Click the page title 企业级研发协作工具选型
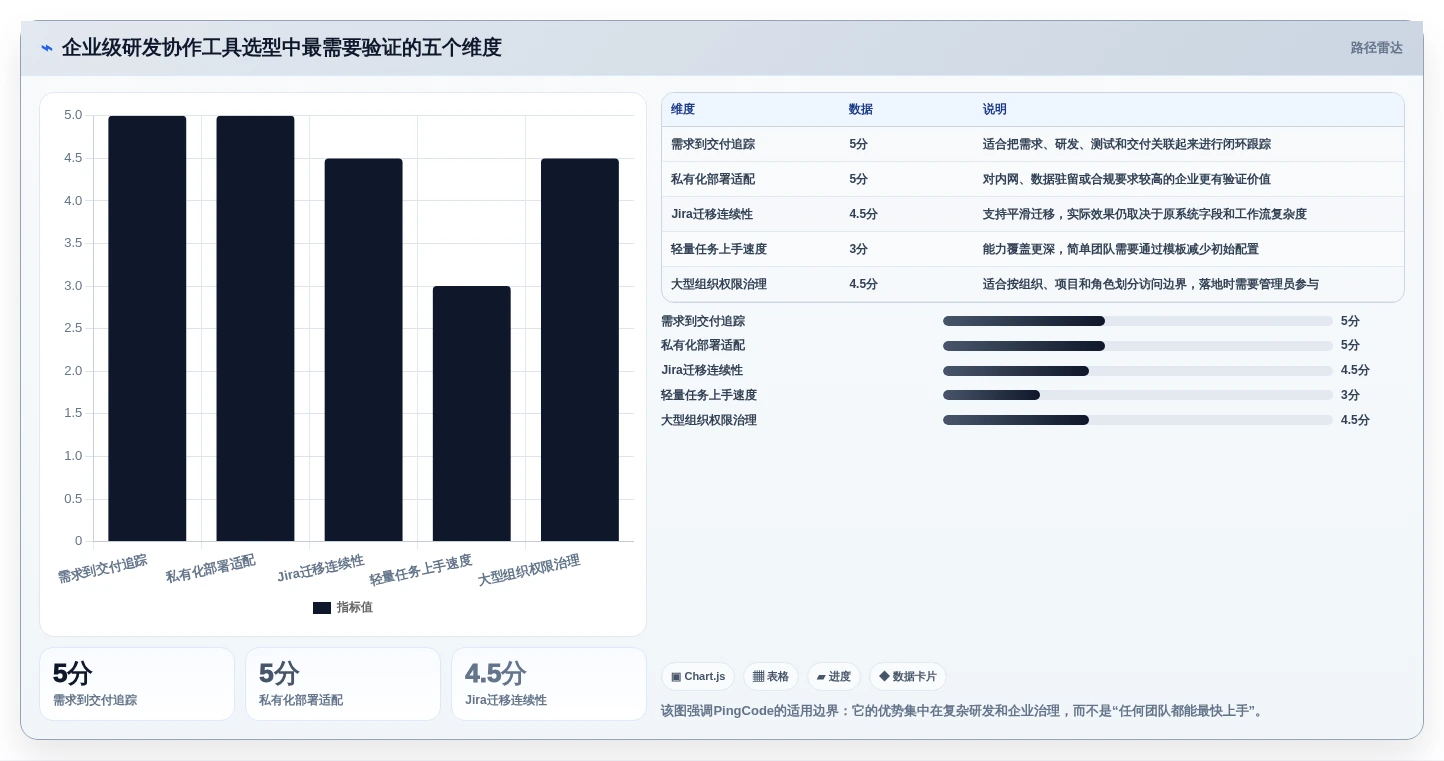Viewport: 1444px width, 761px height. (x=282, y=48)
